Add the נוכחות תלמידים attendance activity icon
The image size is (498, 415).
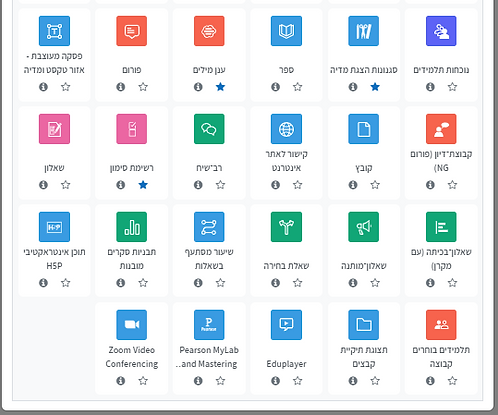tap(441, 31)
